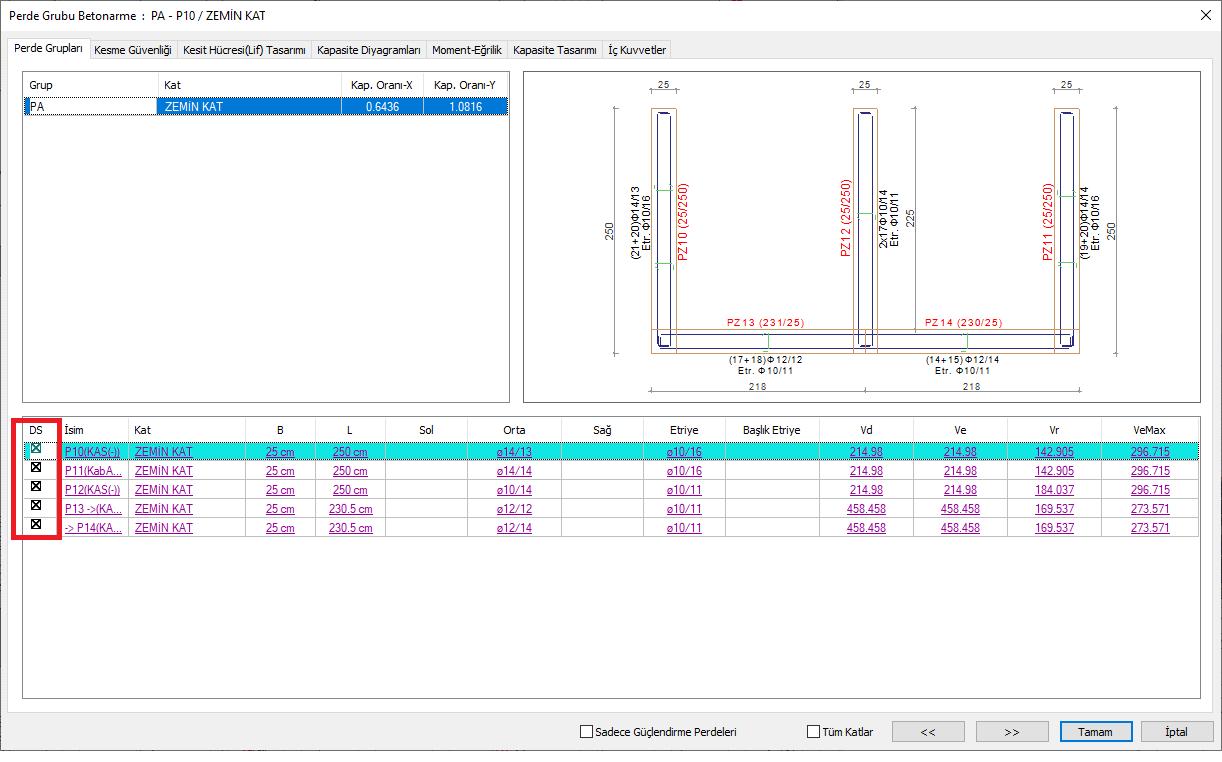Click PZ10 (25/250) label in drawing
This screenshot has height=762, width=1222.
[x=684, y=222]
